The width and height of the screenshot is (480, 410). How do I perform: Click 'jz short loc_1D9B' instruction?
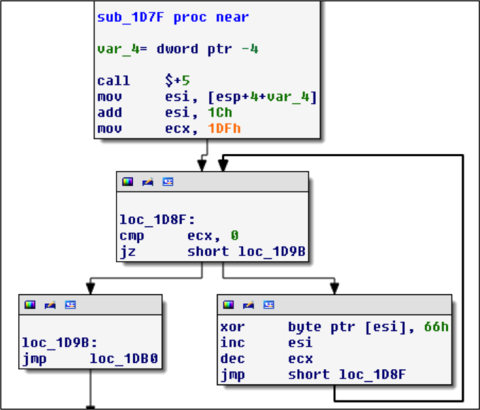point(212,252)
